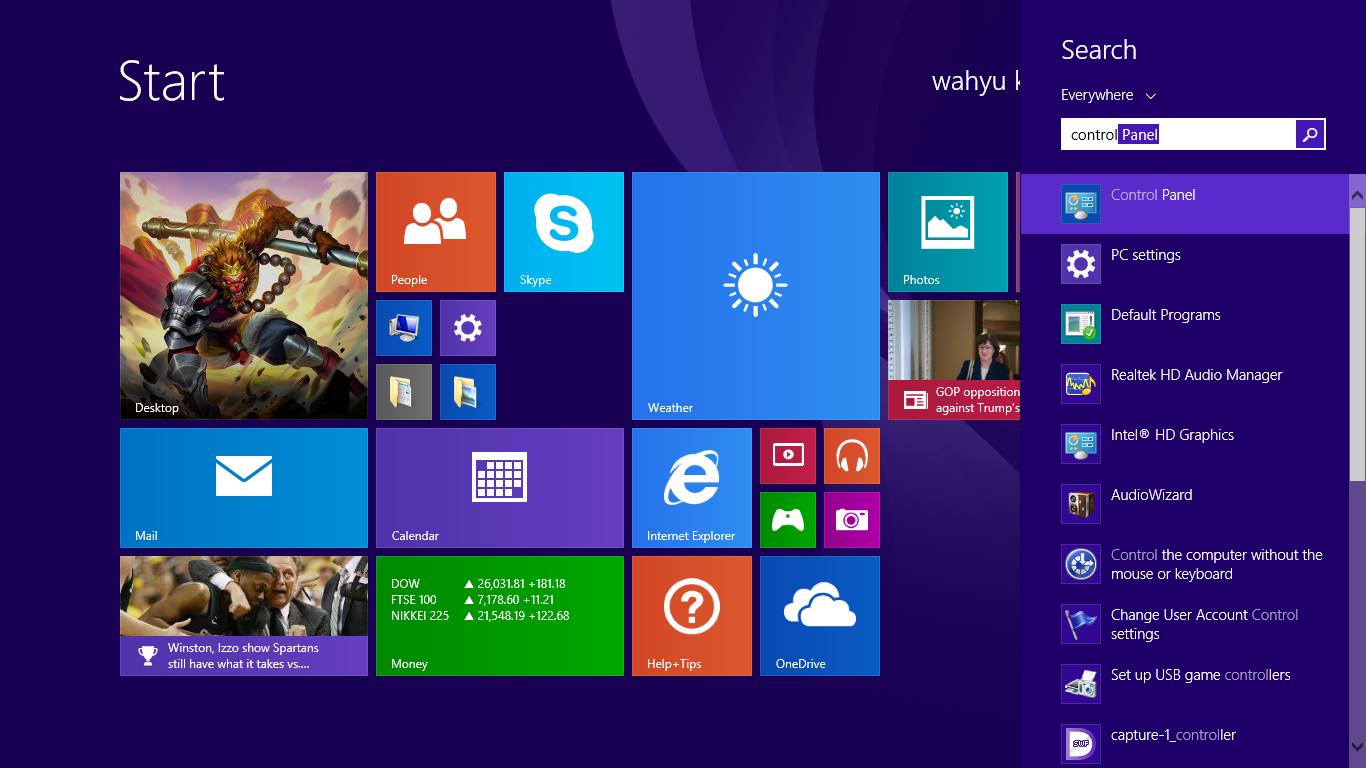Screen dimensions: 1366x768
Task: Open the gray Documents folder tile
Action: click(x=404, y=392)
